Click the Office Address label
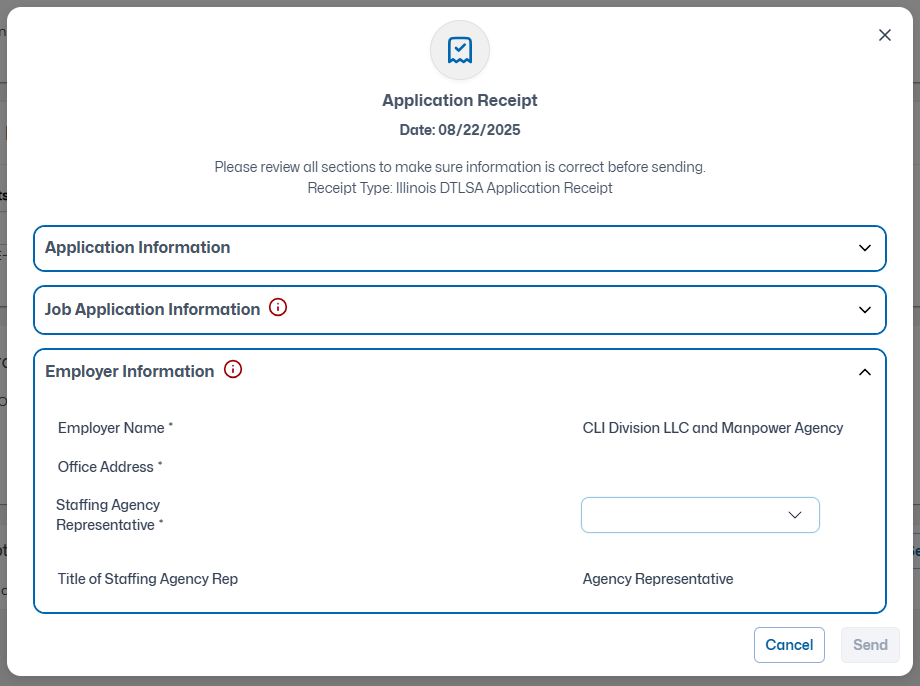Image resolution: width=920 pixels, height=686 pixels. pyautogui.click(x=110, y=467)
